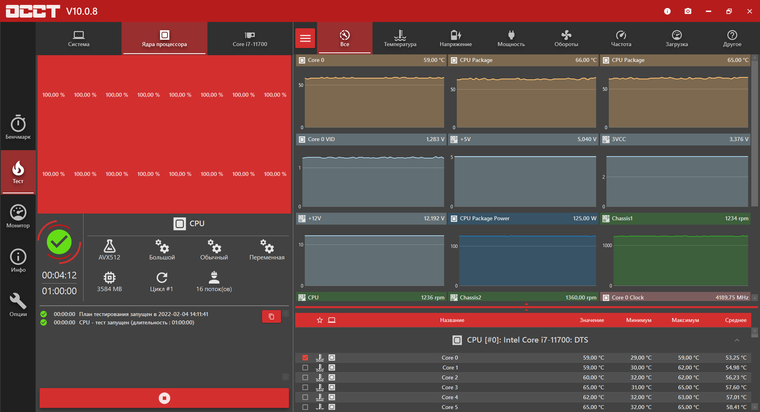The height and width of the screenshot is (412, 760).
Task: Select the Тест flame sidebar icon
Action: [x=18, y=172]
